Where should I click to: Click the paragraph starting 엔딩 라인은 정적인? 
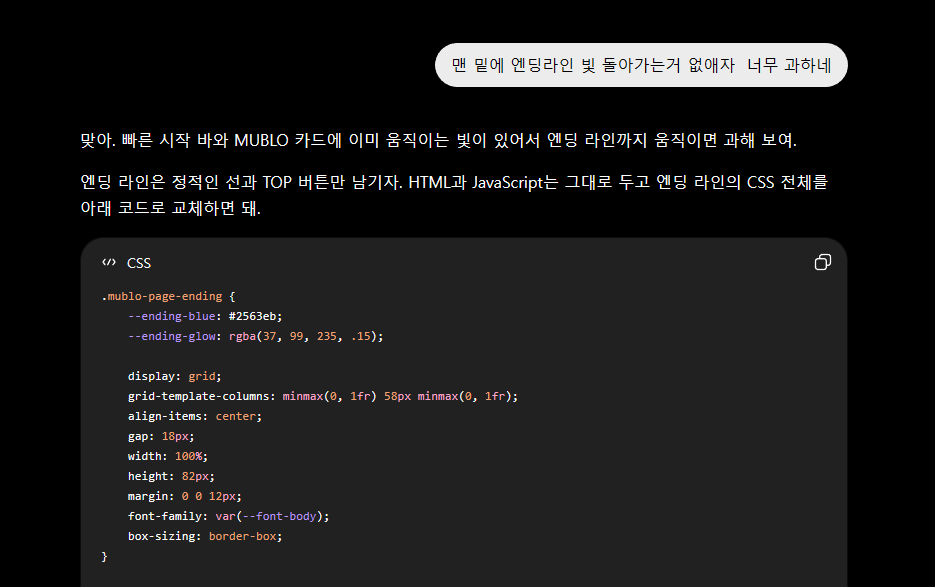click(x=454, y=195)
